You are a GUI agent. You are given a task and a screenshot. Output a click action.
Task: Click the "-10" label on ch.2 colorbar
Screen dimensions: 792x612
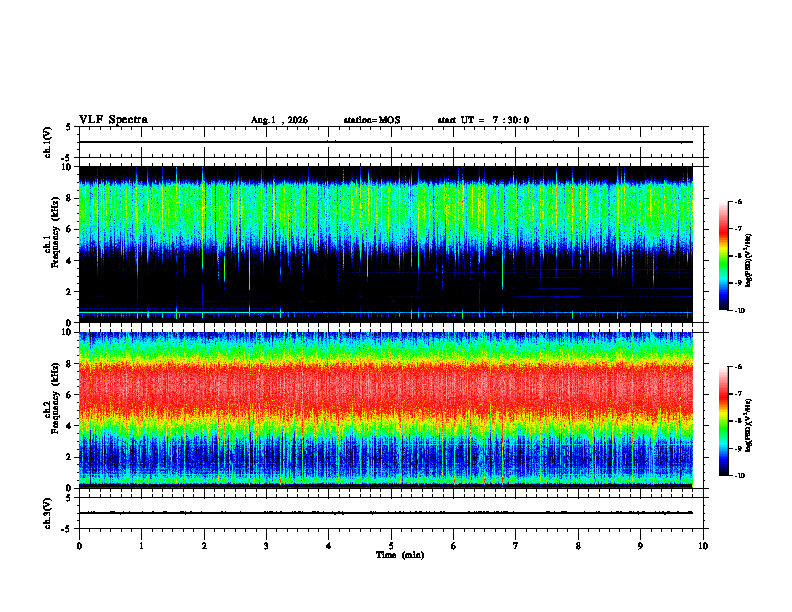740,476
